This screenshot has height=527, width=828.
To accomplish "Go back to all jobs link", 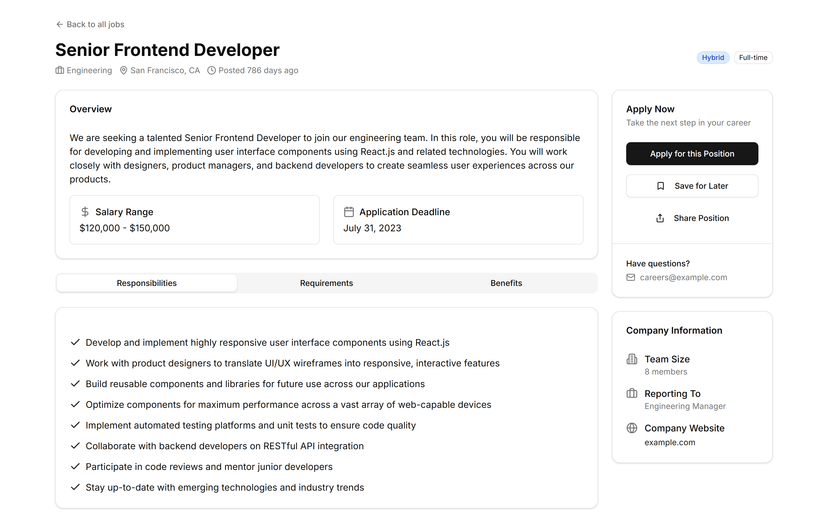I will pos(90,24).
